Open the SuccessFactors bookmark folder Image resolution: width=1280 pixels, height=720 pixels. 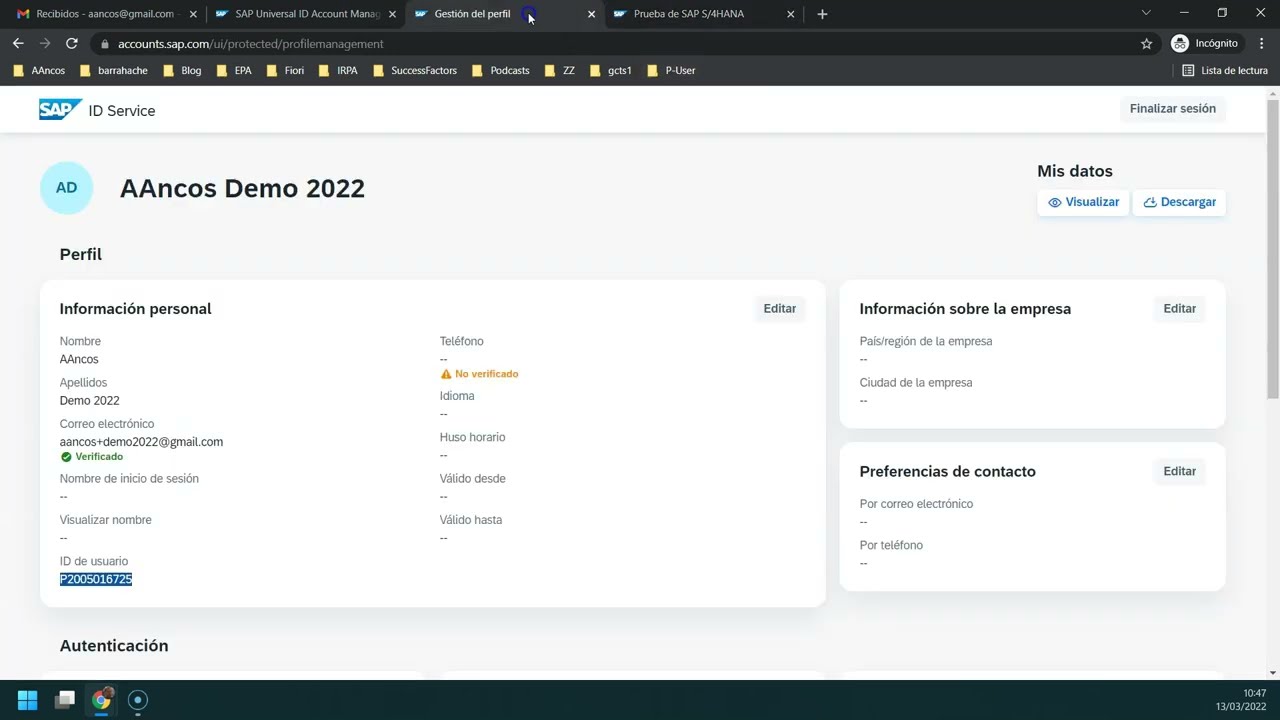[415, 71]
